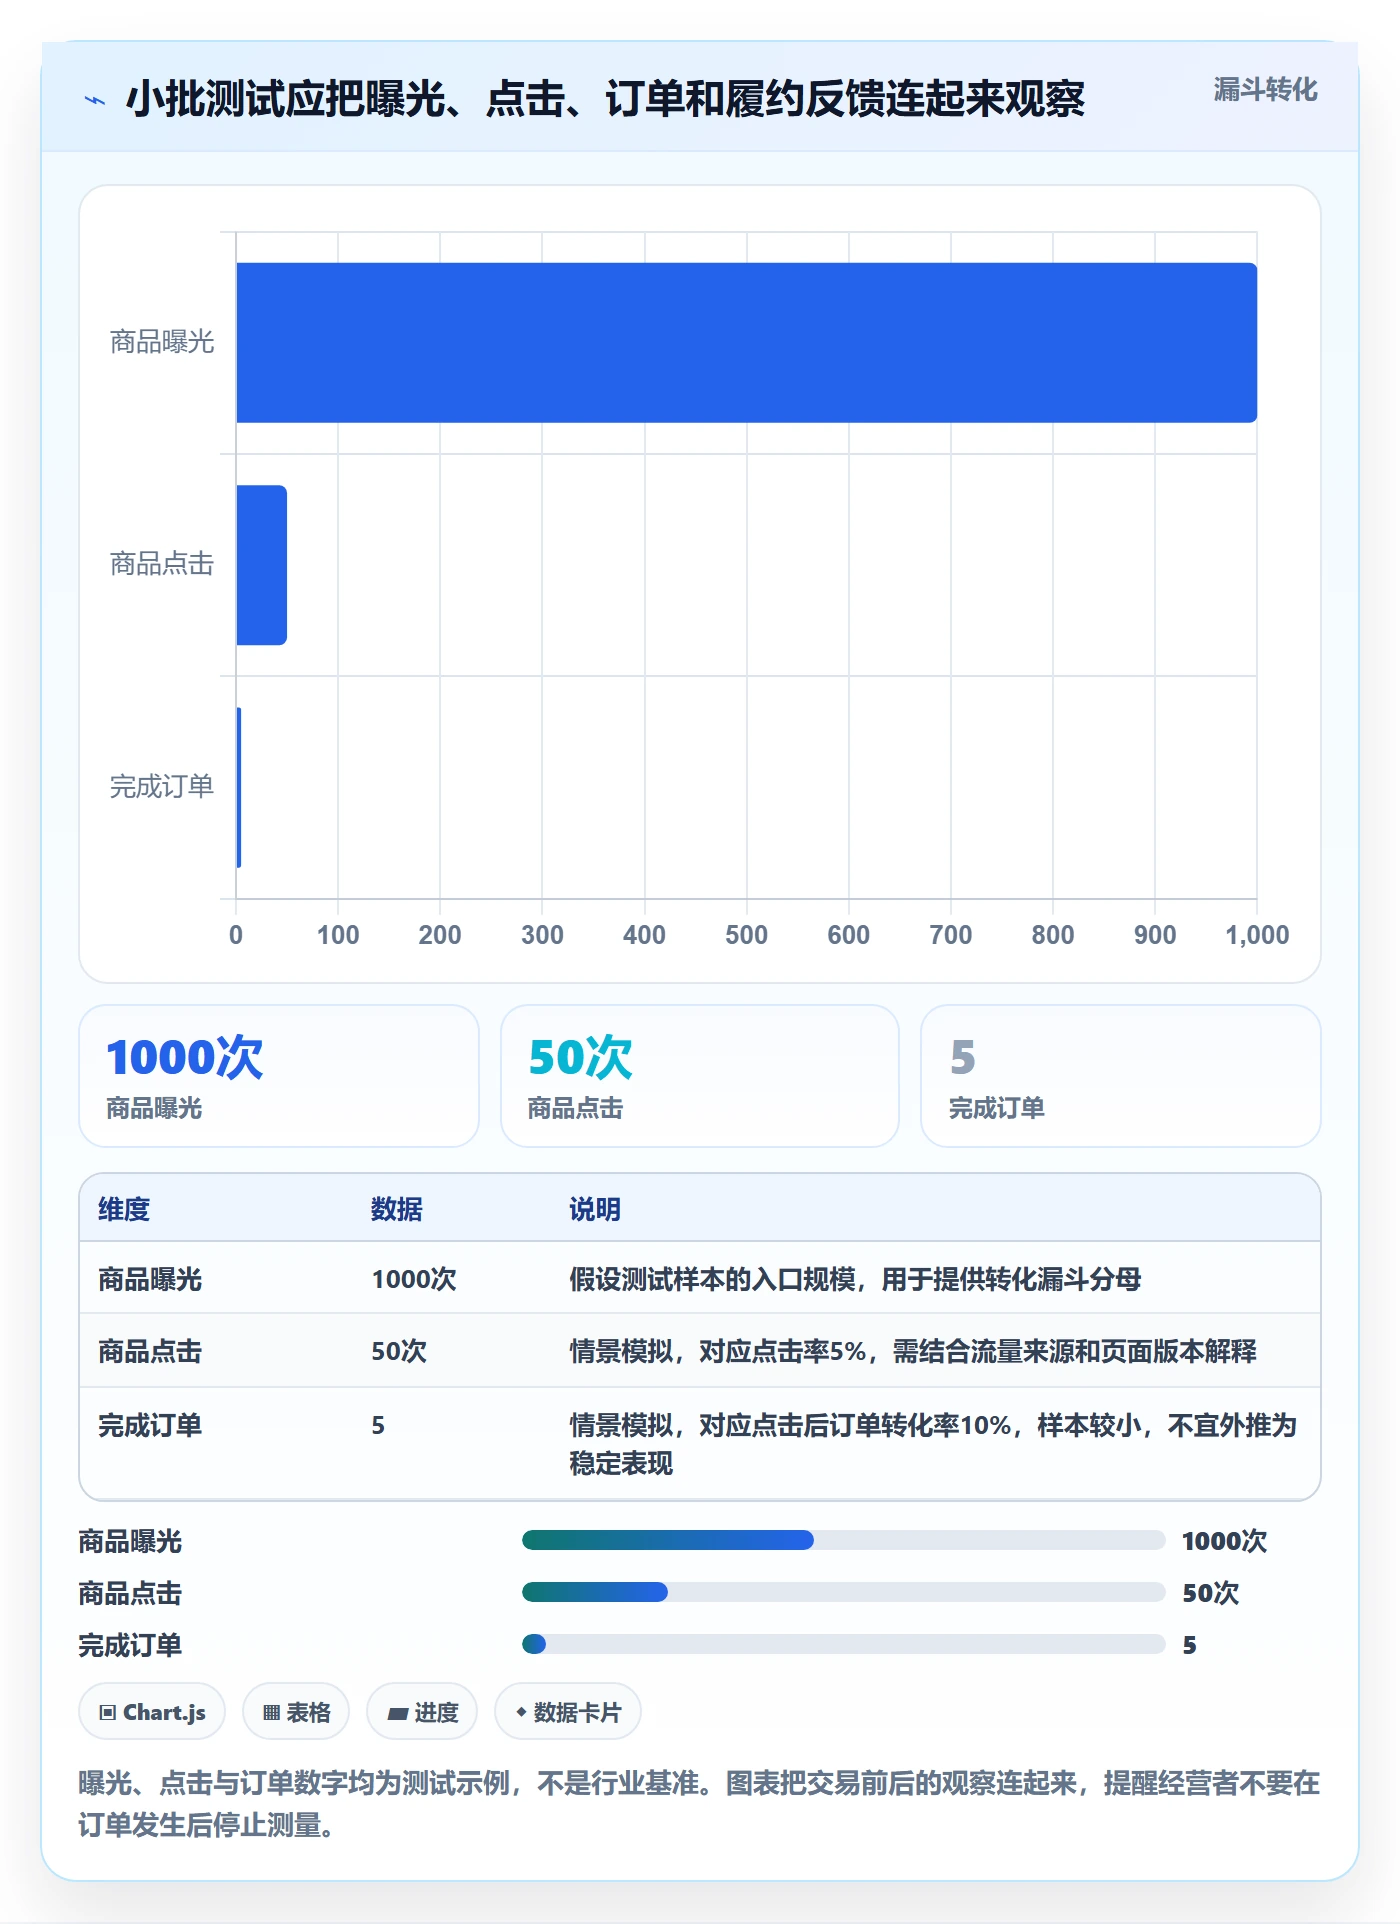
Task: Click the 进度 chip
Action: [x=422, y=1712]
